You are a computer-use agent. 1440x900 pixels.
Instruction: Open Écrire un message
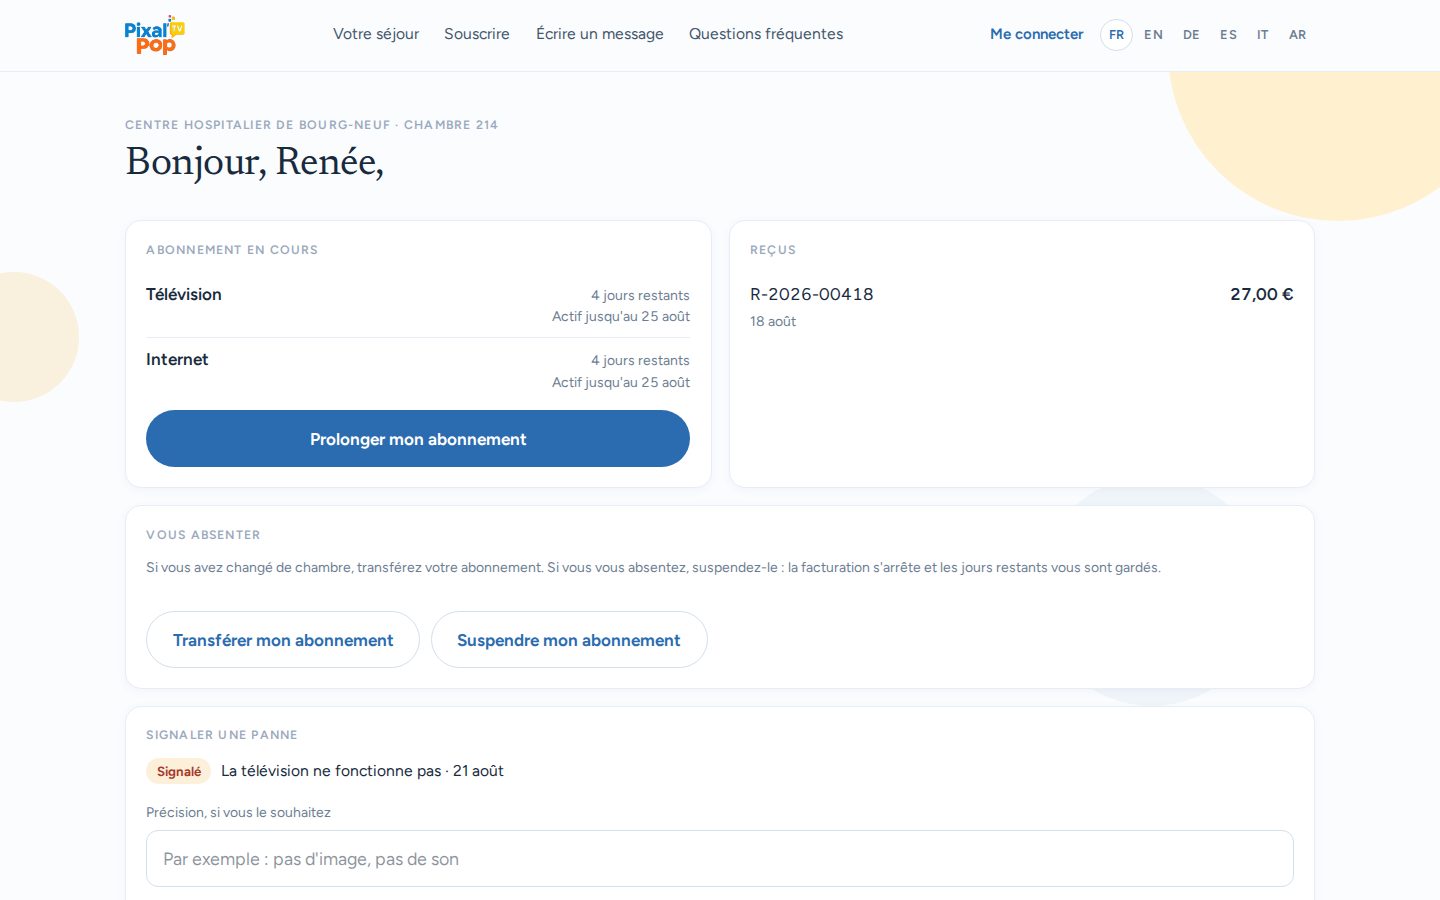(x=600, y=34)
